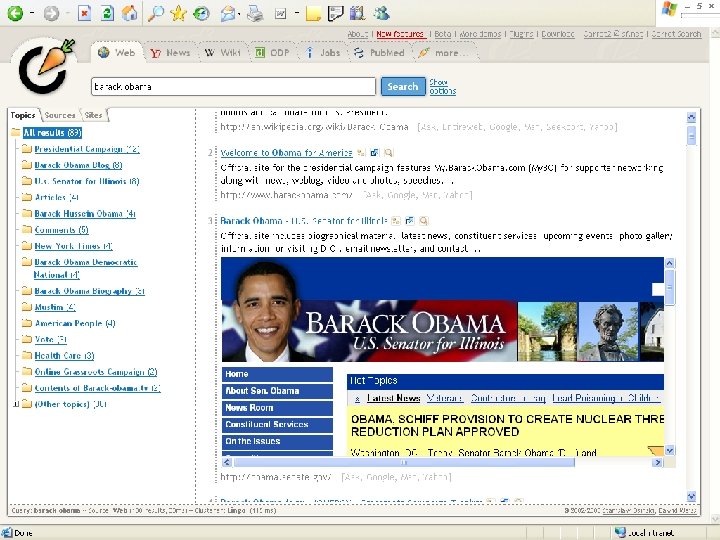Open Welcome to Obama result in new window icon
Screen dimensions: 720x540
375,153
